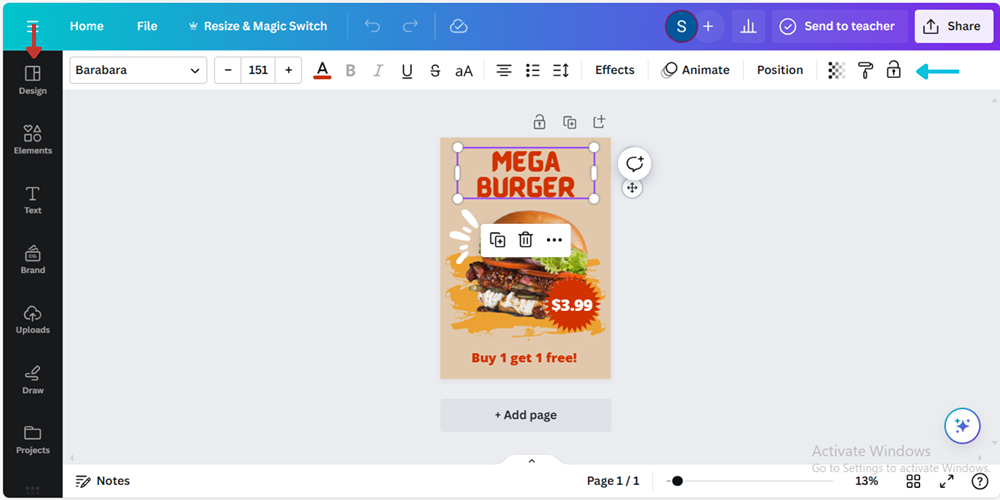
Task: Click the user avatar S
Action: coord(681,26)
